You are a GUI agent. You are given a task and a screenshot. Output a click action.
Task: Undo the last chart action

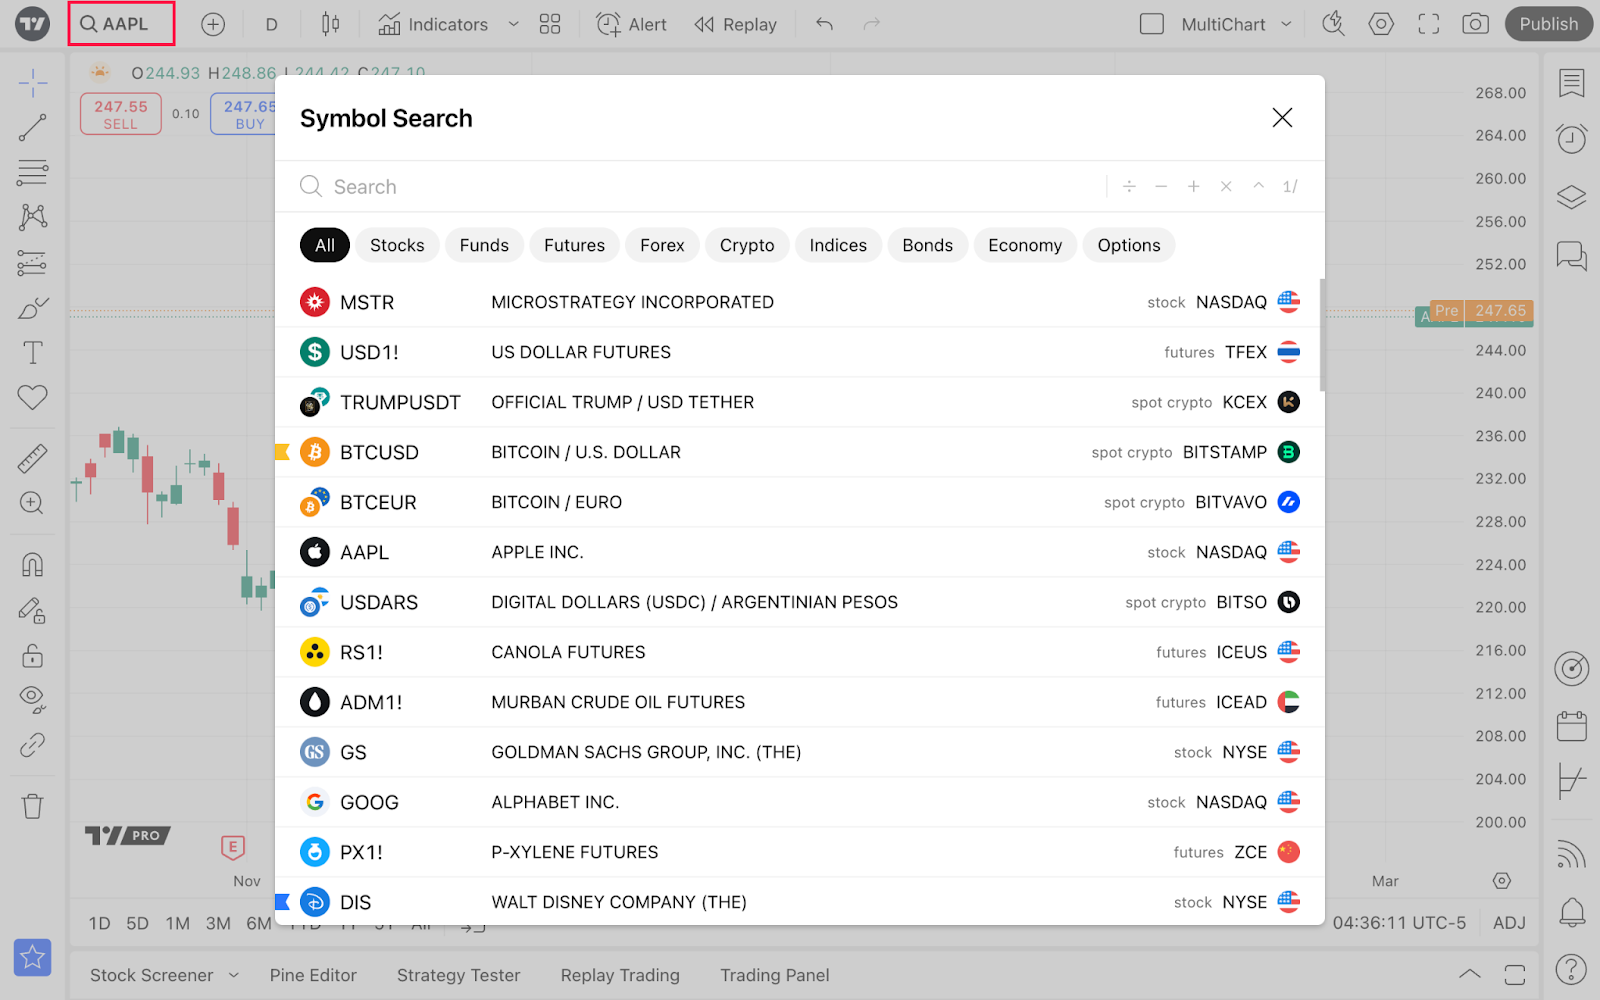[824, 24]
